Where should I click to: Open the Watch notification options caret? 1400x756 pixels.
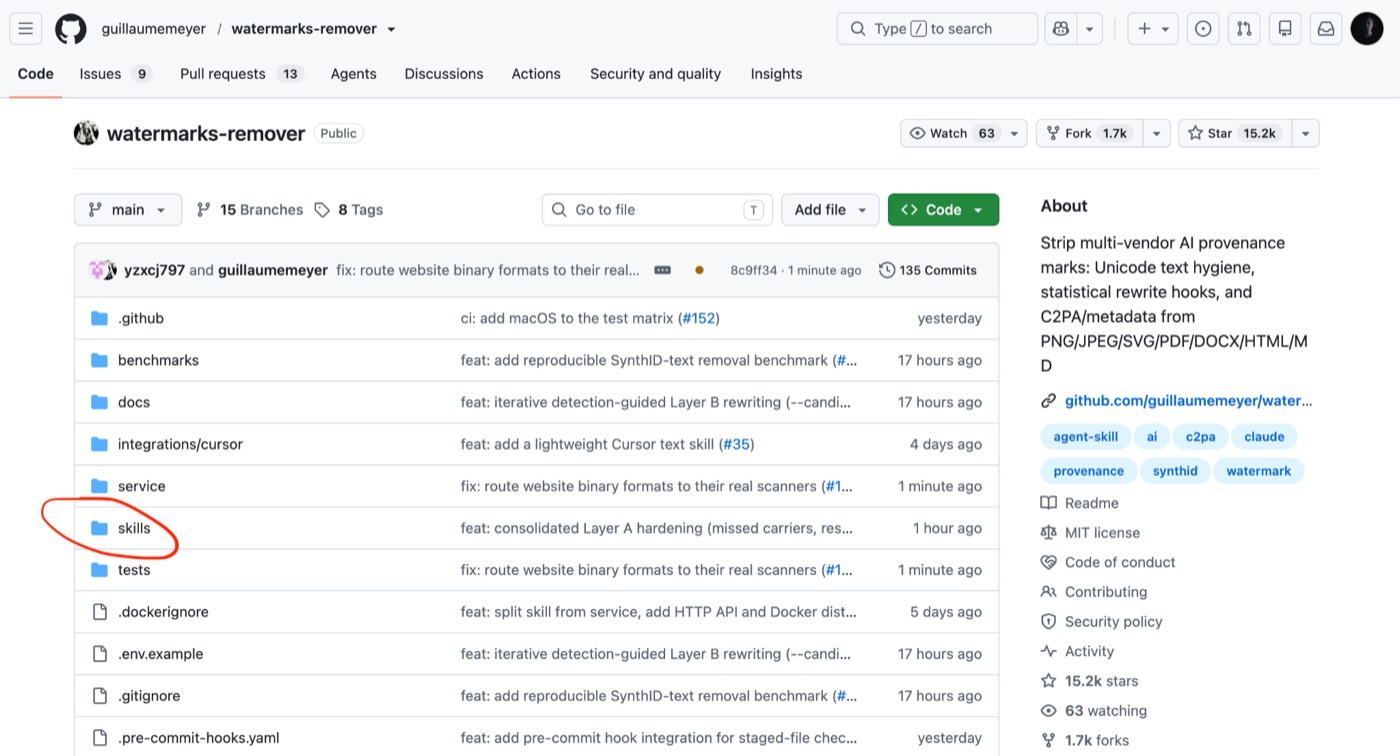point(1014,133)
